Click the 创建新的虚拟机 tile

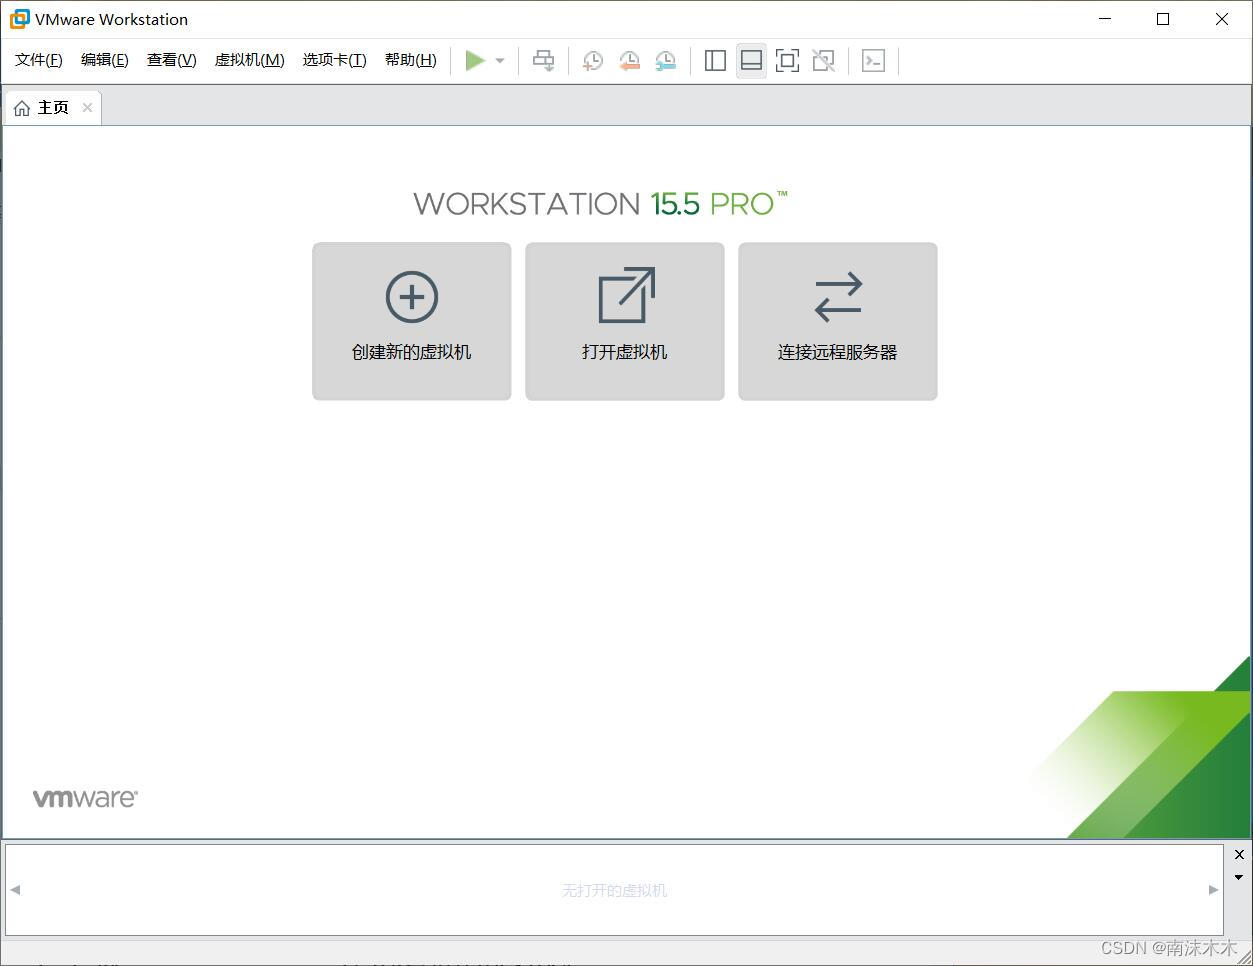(x=412, y=321)
